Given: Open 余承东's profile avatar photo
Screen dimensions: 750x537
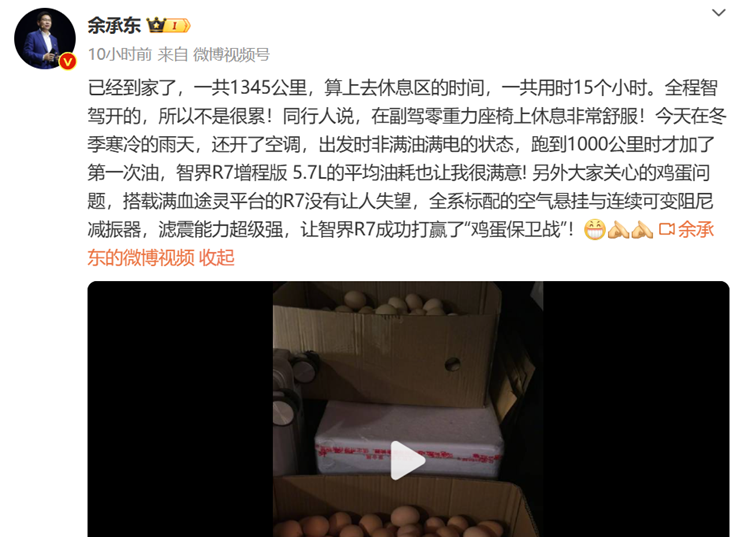Looking at the screenshot, I should 44,39.
